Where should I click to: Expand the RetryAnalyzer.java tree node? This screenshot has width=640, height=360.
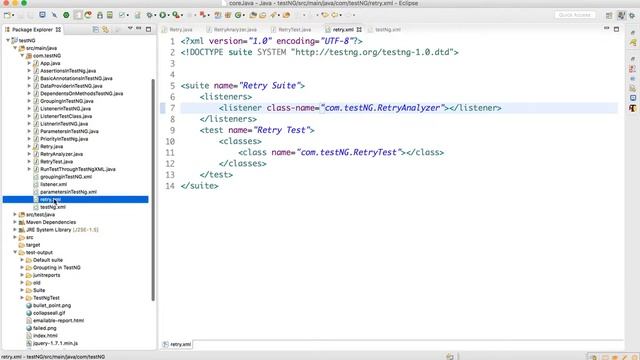point(29,154)
